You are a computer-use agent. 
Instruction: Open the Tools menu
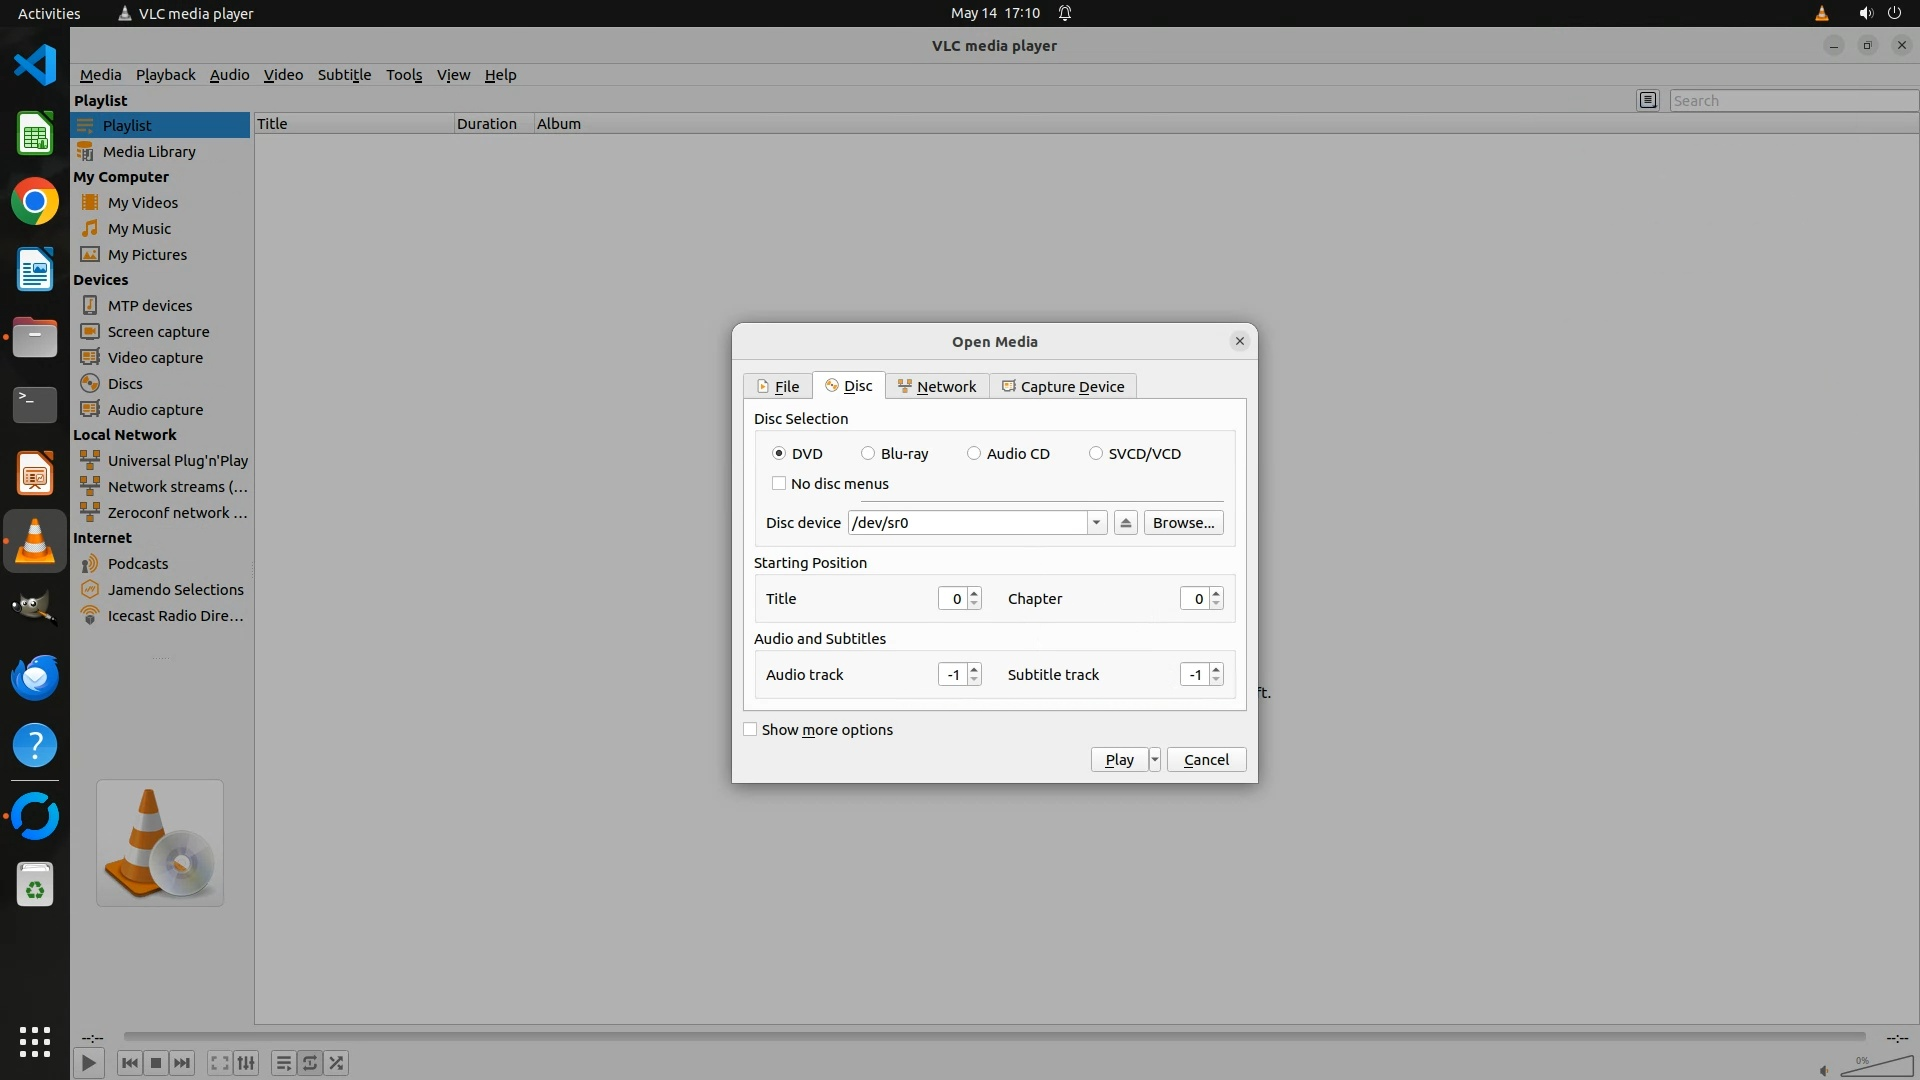(404, 75)
